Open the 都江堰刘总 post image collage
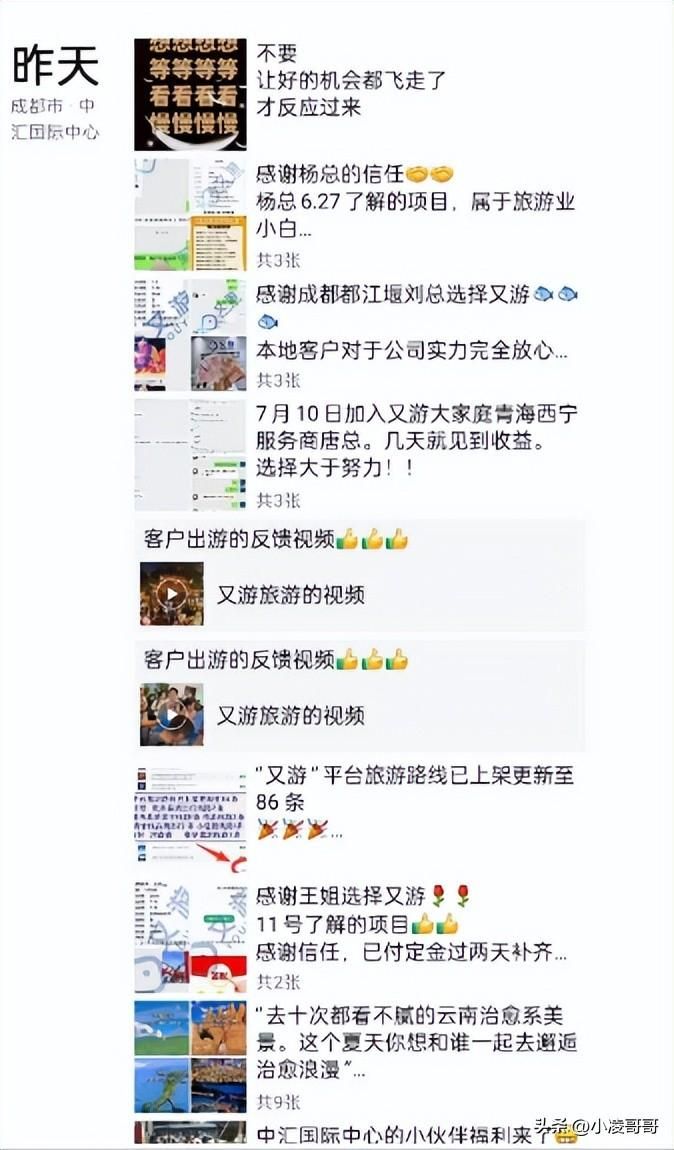This screenshot has height=1150, width=674. 190,334
